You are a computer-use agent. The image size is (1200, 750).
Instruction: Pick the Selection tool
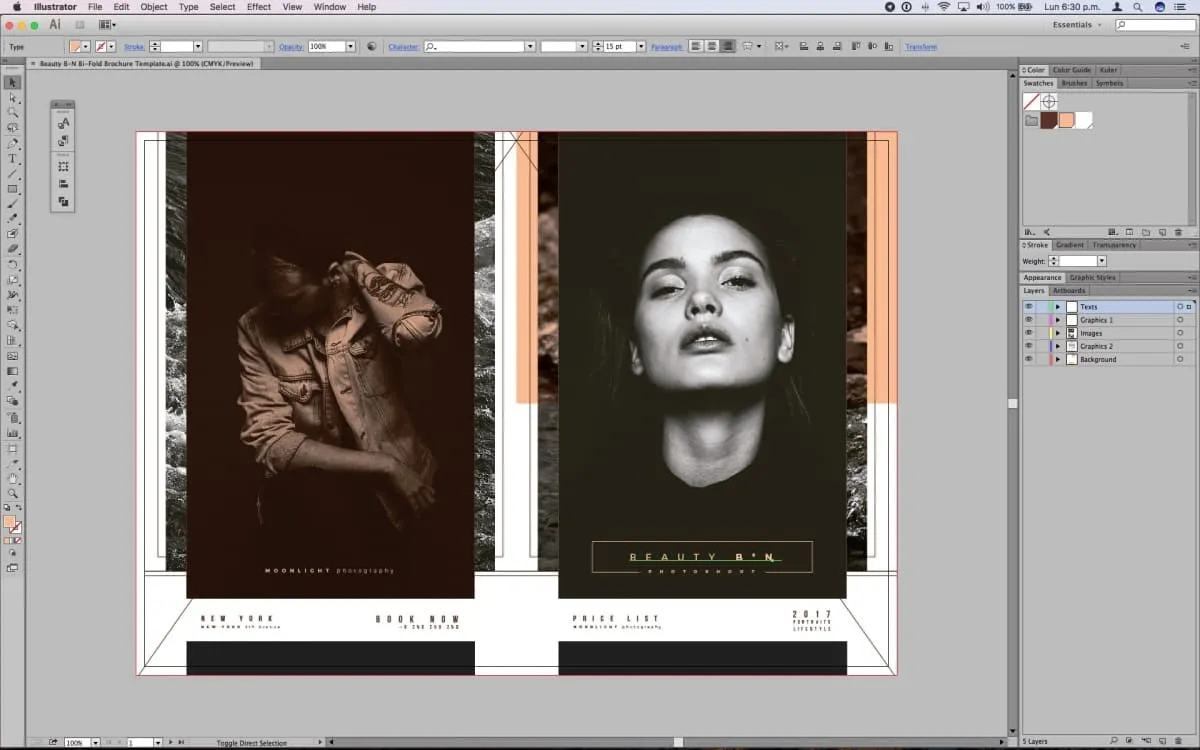pyautogui.click(x=13, y=80)
